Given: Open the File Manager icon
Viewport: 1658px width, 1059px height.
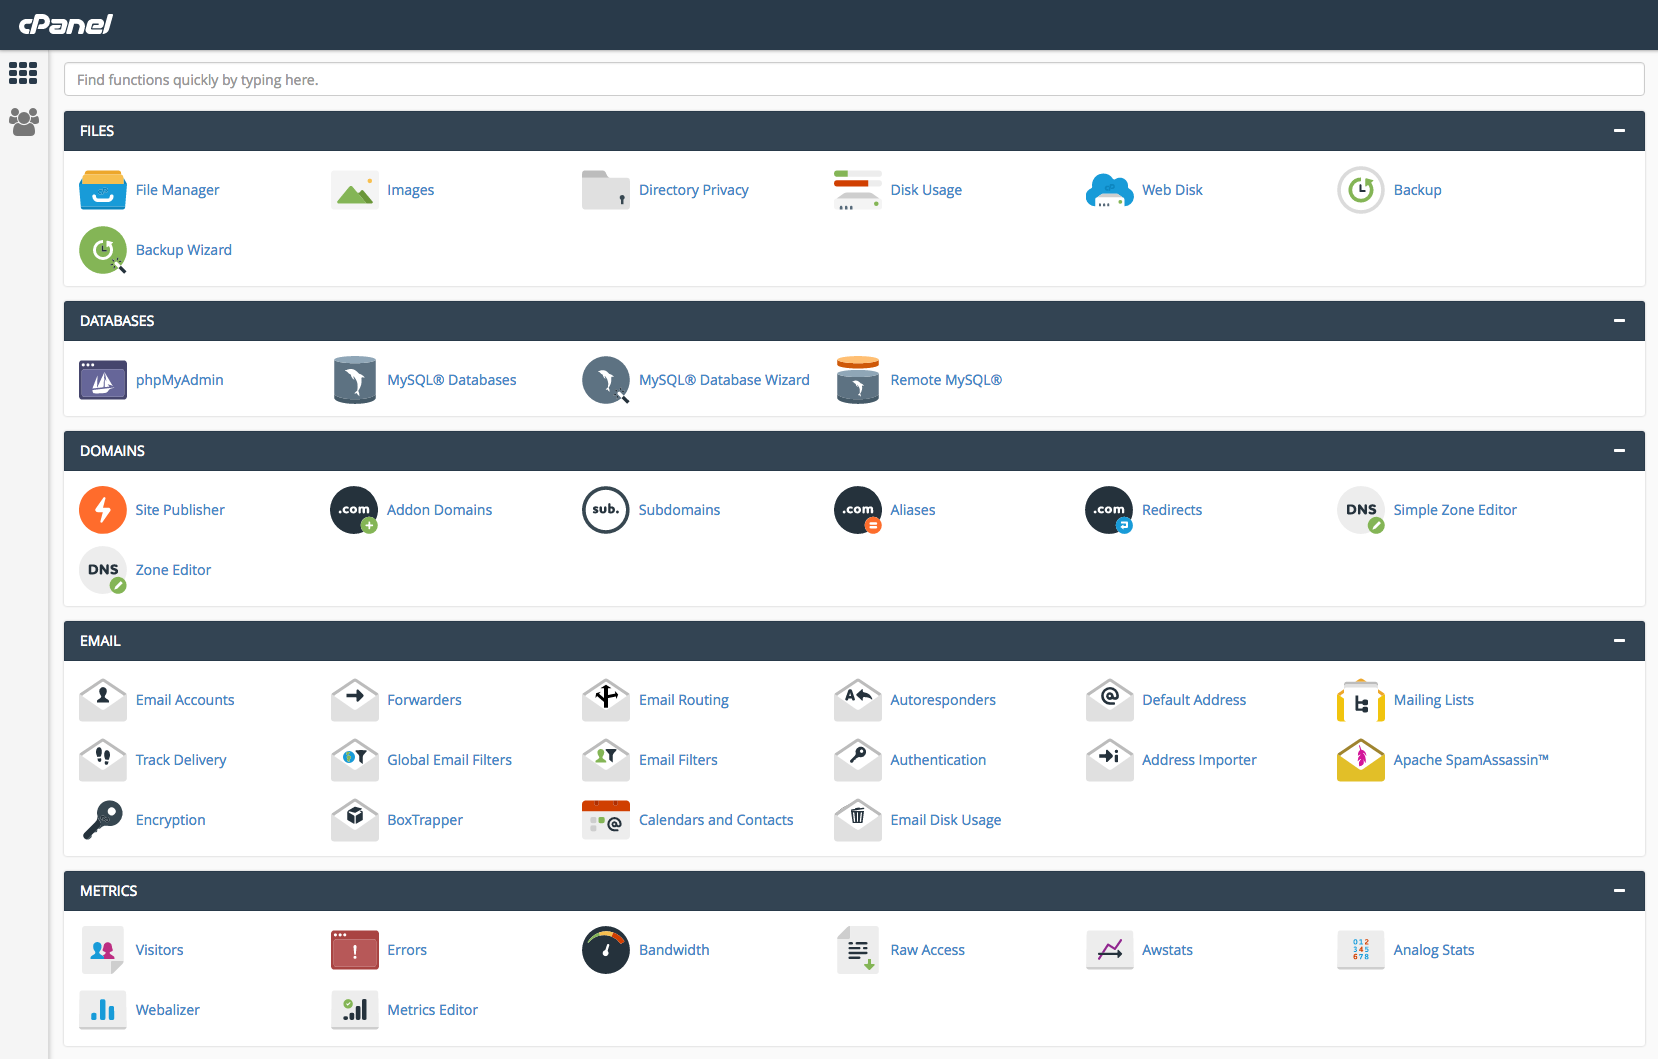Looking at the screenshot, I should click(x=102, y=189).
